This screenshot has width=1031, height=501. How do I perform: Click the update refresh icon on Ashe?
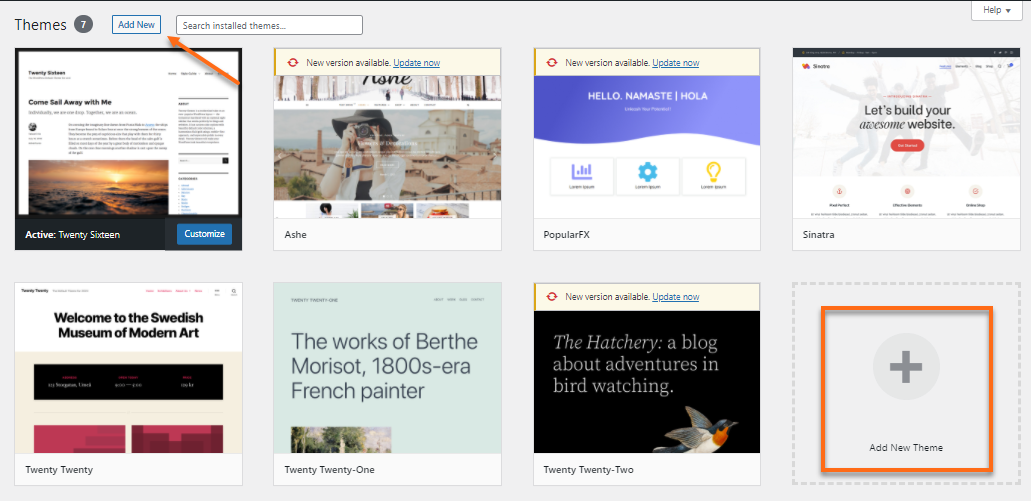(292, 63)
